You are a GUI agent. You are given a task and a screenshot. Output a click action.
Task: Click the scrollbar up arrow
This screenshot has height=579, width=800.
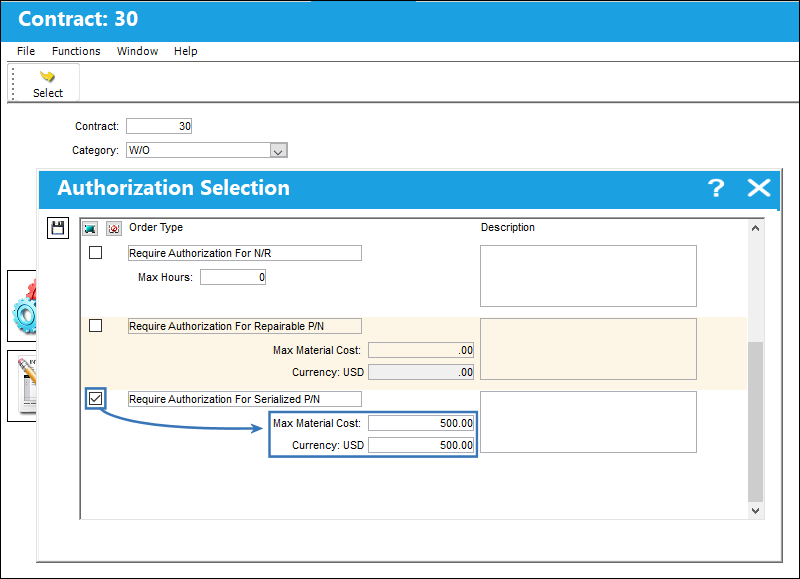pyautogui.click(x=756, y=228)
